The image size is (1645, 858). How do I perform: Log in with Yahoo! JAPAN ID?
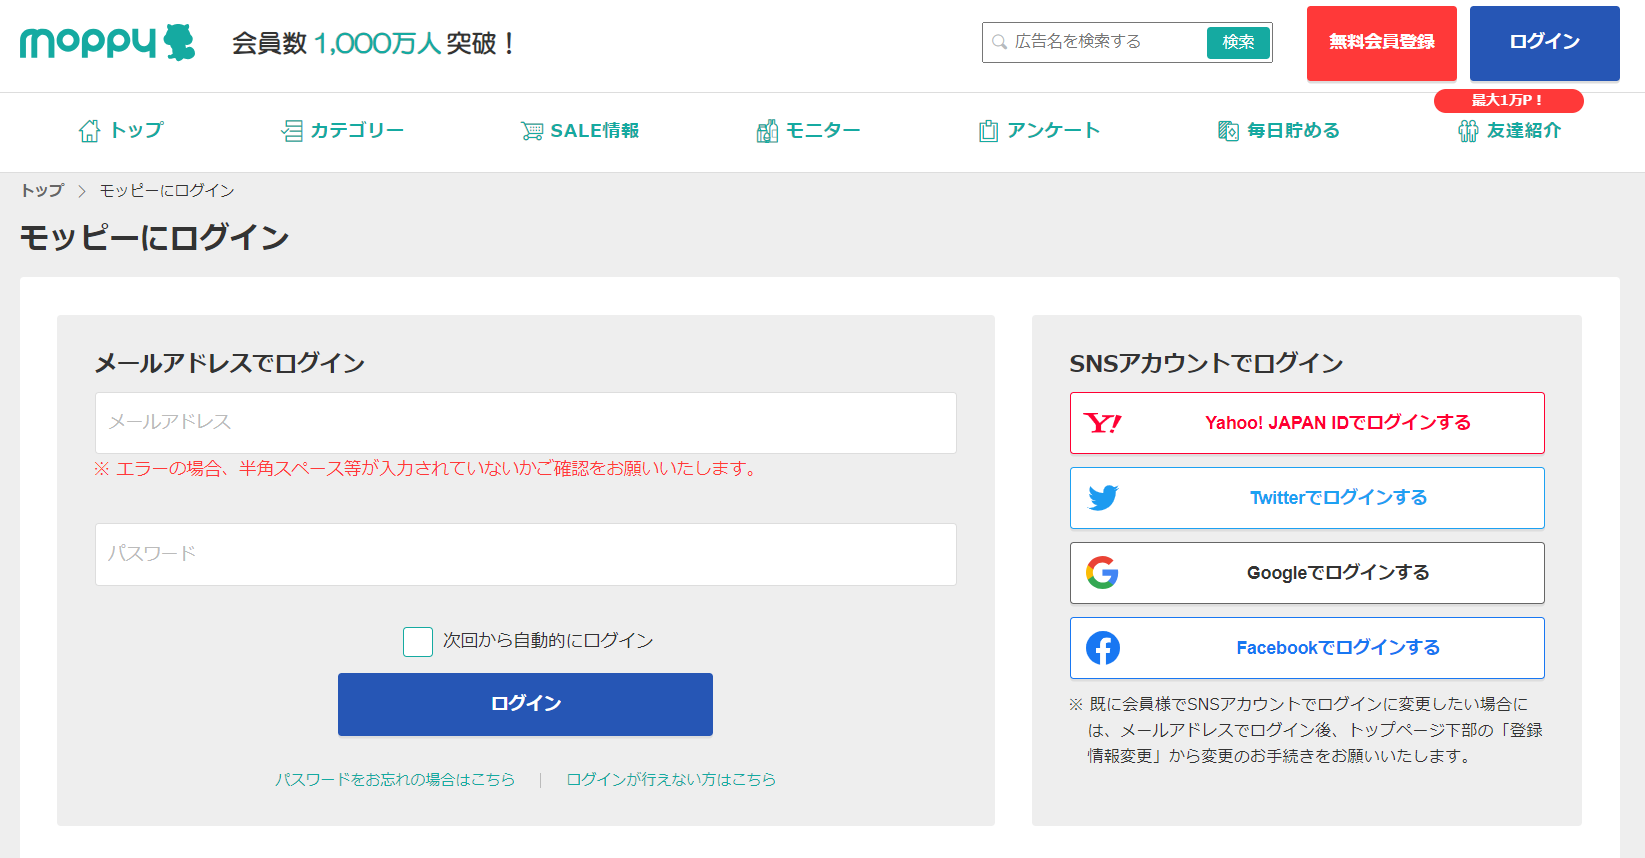[x=1307, y=423]
